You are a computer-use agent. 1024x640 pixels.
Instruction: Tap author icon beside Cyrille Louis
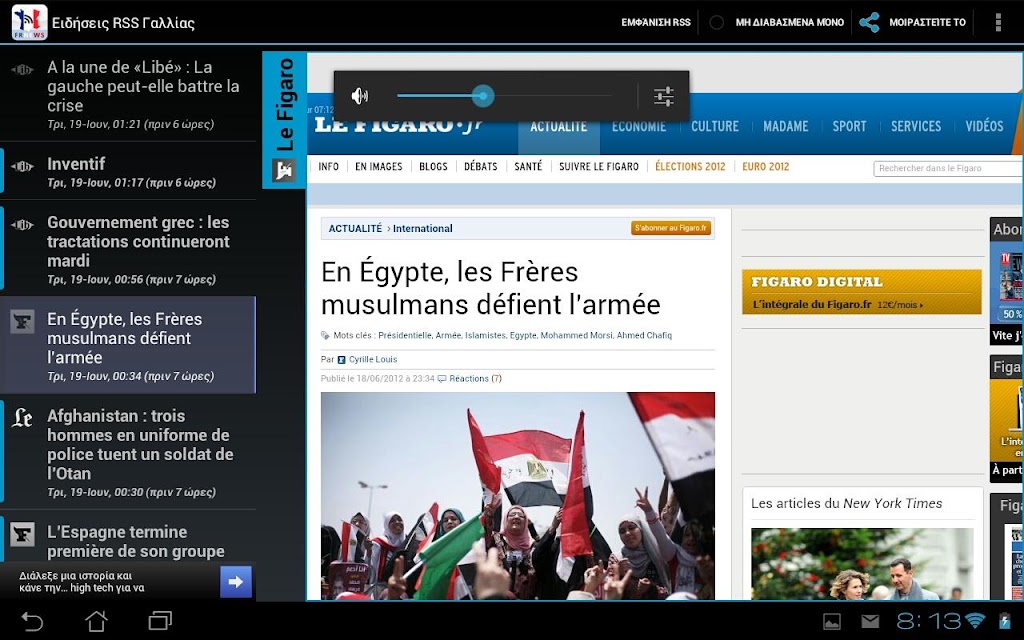(x=341, y=360)
